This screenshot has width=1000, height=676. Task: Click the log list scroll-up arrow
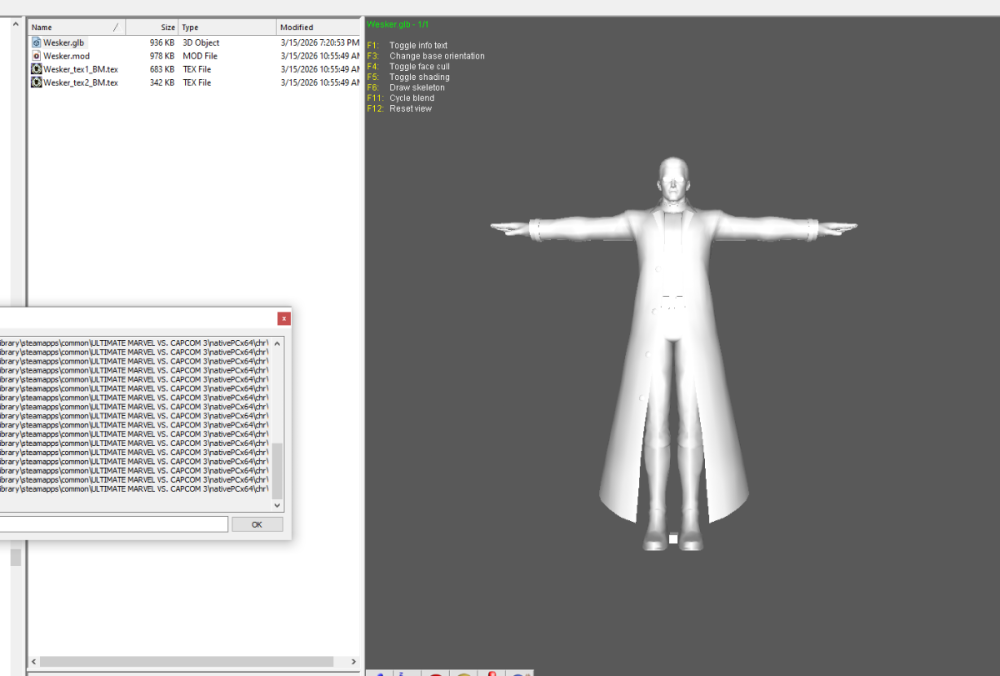(277, 344)
